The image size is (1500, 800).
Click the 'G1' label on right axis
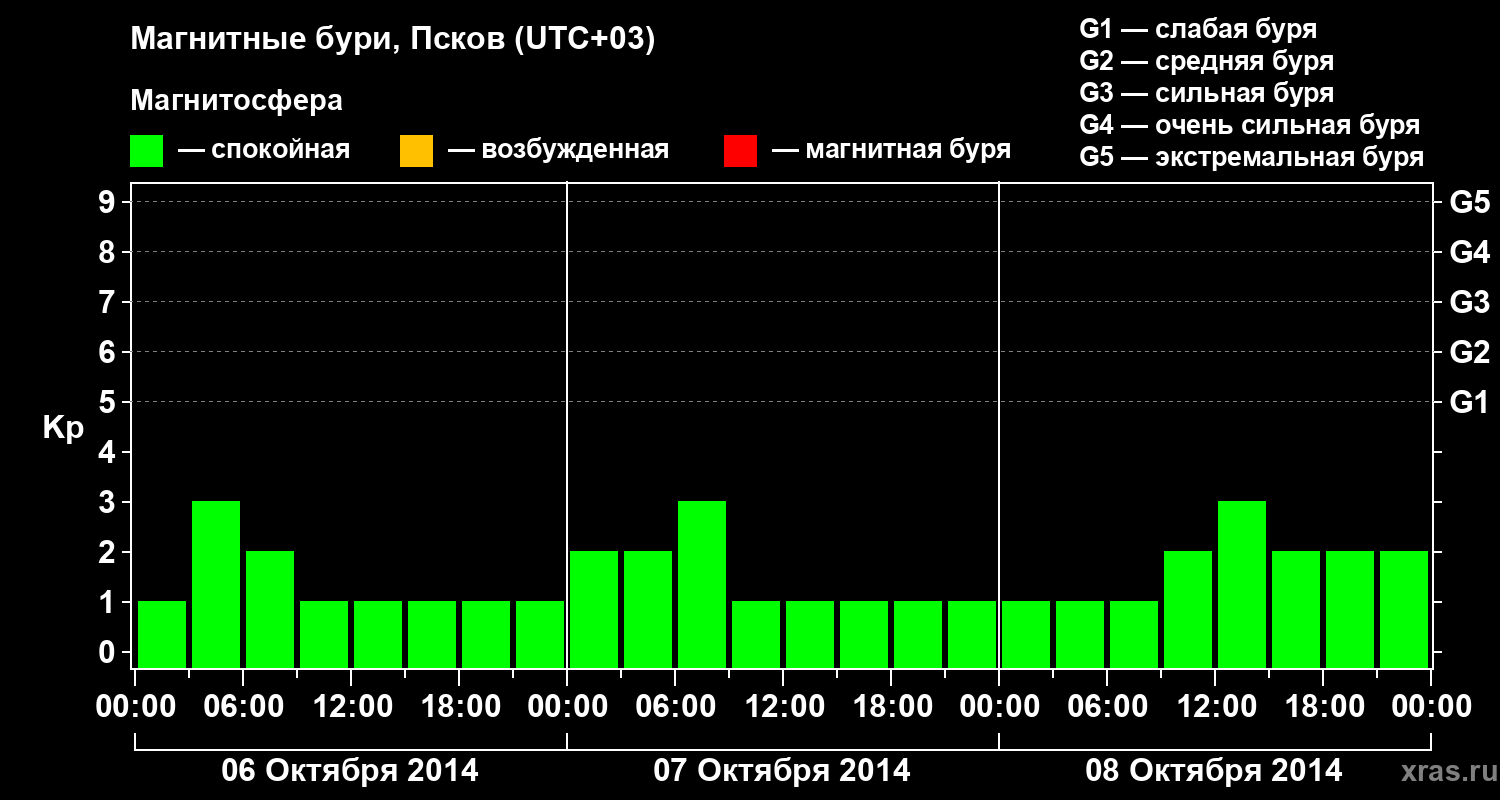point(1469,402)
